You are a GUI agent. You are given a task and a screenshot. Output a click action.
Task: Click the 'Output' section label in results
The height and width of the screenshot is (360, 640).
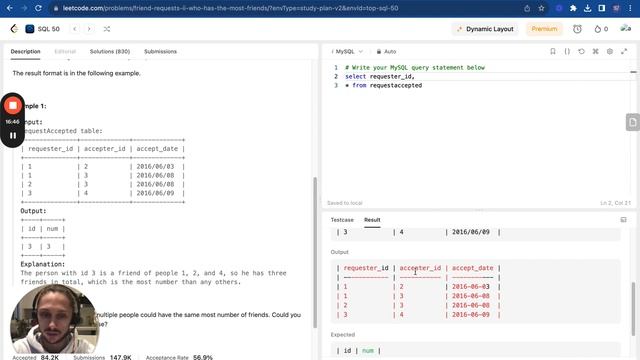(x=340, y=252)
